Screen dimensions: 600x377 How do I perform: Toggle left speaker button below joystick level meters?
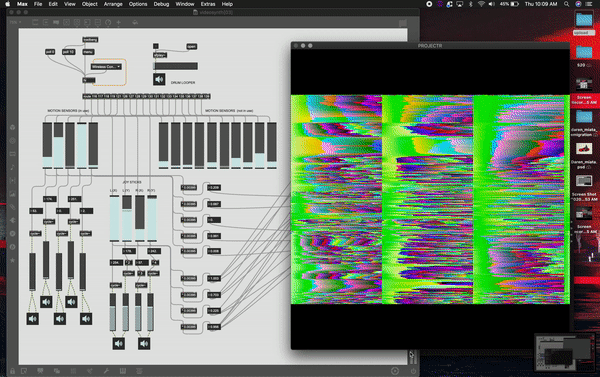[x=119, y=344]
